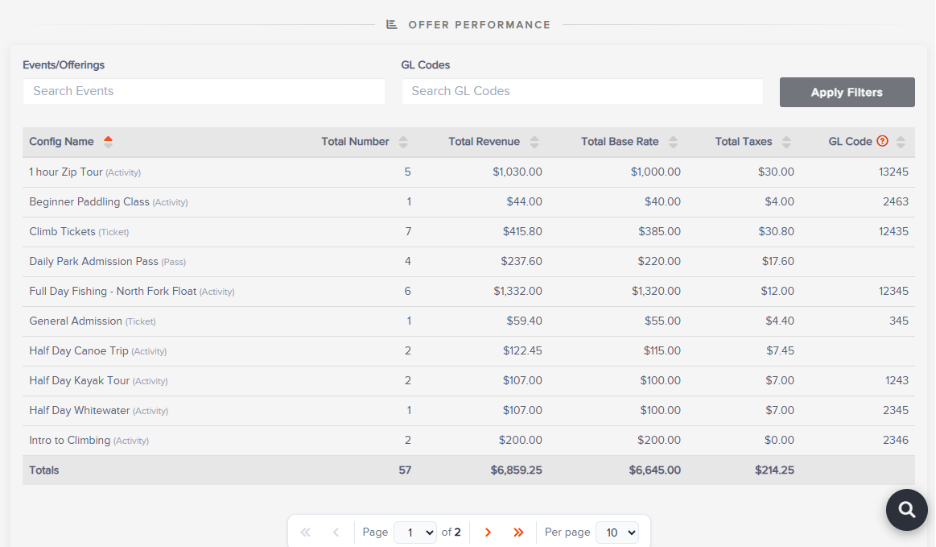This screenshot has height=547, width=936.
Task: Go to next page arrow
Action: (488, 532)
